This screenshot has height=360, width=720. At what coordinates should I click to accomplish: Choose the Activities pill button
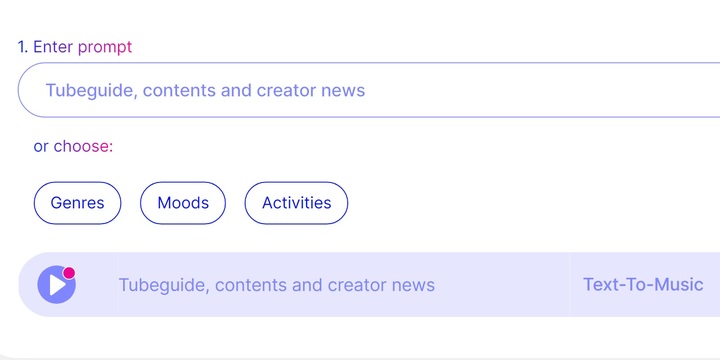pos(296,203)
